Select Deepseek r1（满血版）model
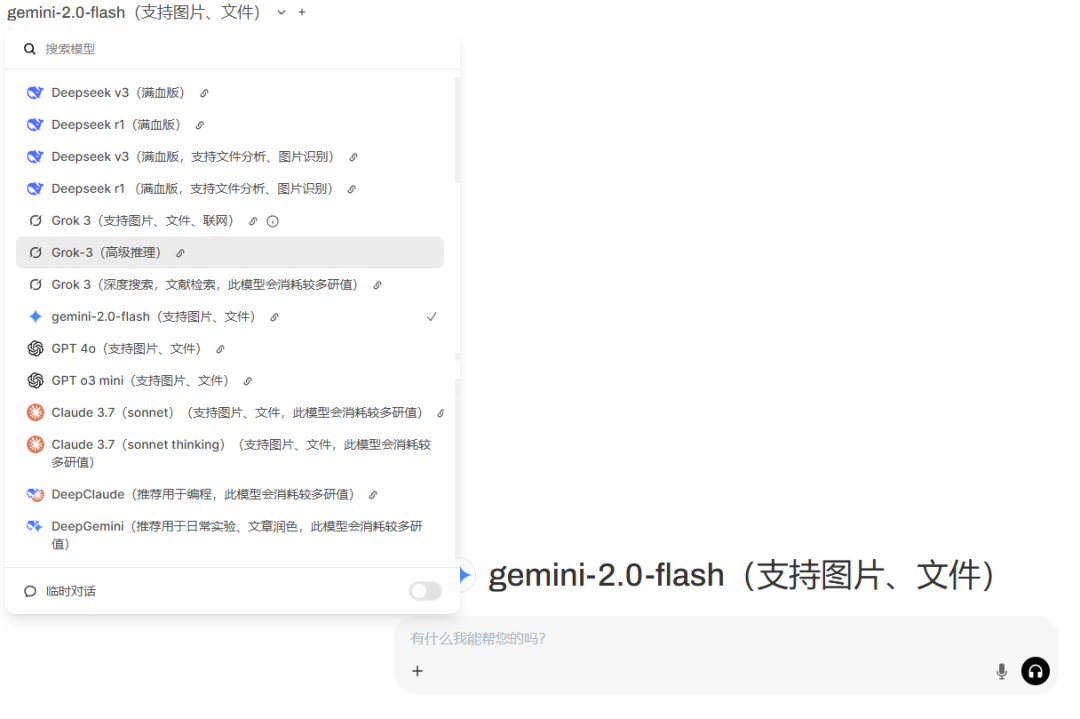 229,125
